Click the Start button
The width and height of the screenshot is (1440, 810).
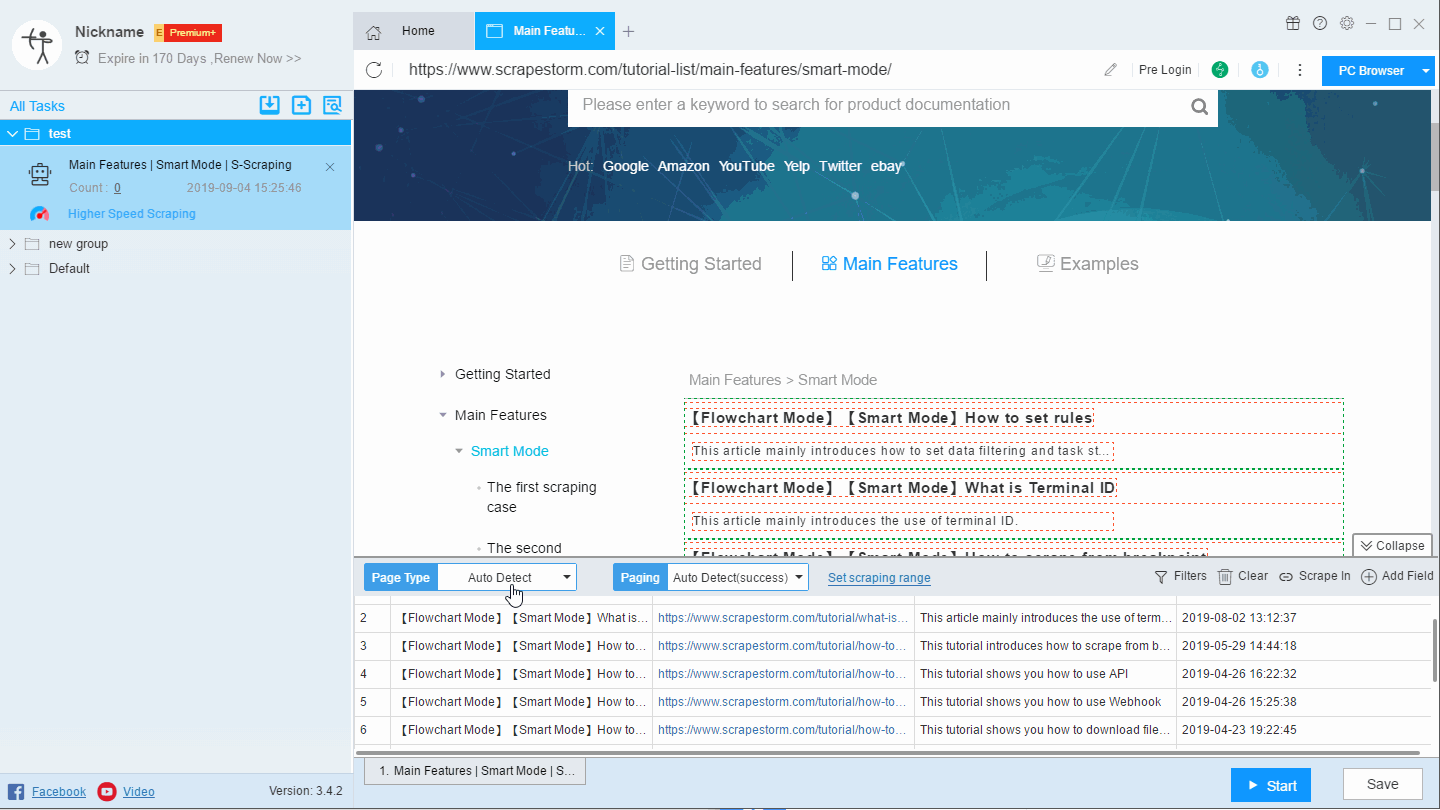click(x=1270, y=785)
